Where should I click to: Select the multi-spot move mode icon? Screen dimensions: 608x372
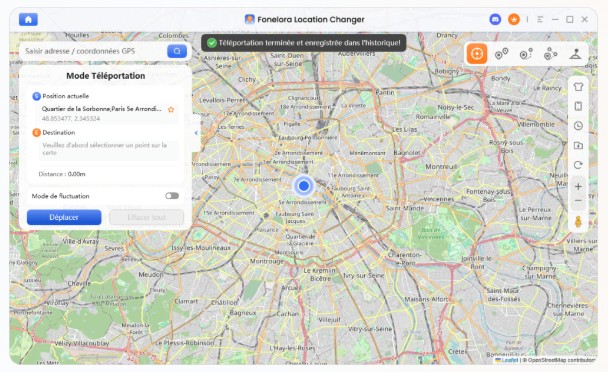(x=526, y=54)
